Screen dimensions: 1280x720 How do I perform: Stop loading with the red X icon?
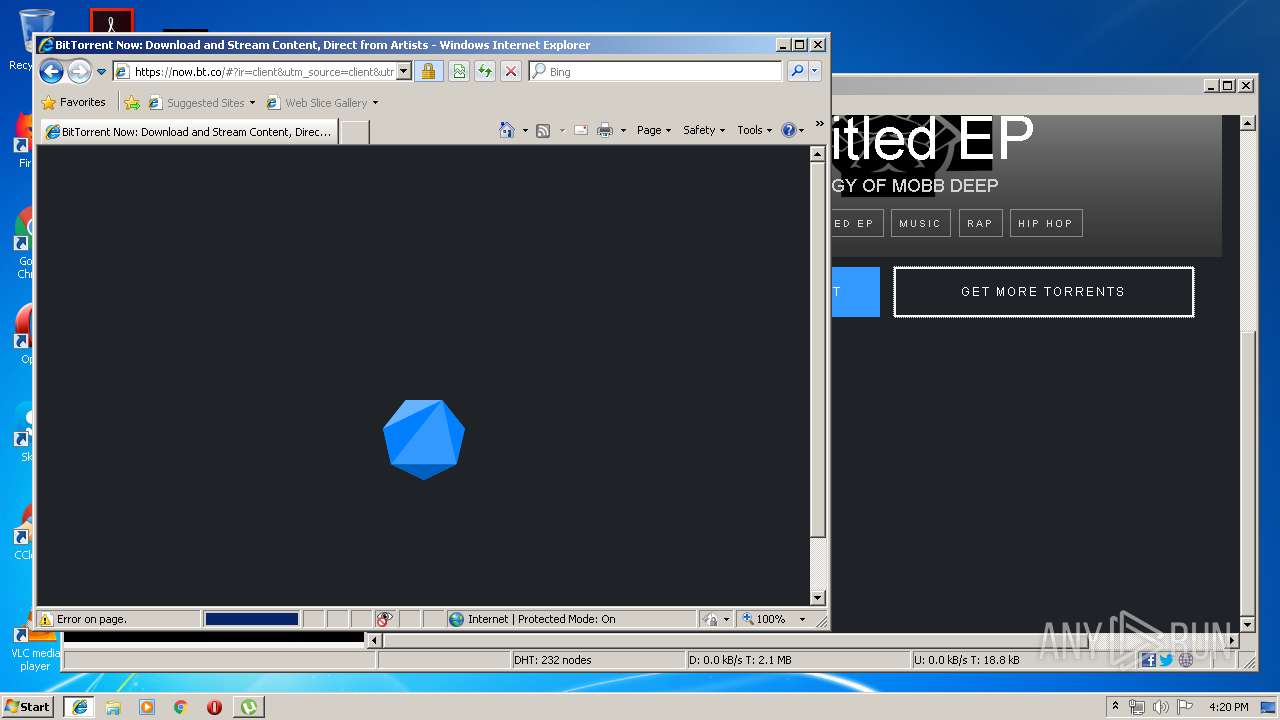click(x=511, y=71)
